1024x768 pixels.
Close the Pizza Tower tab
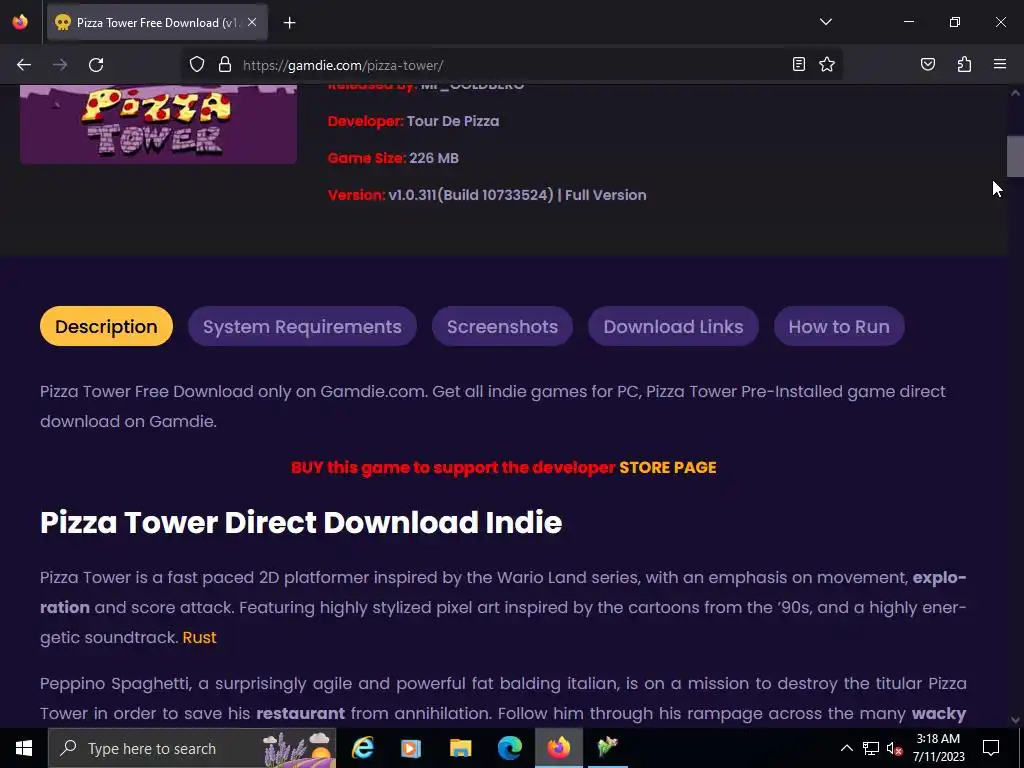pyautogui.click(x=252, y=22)
